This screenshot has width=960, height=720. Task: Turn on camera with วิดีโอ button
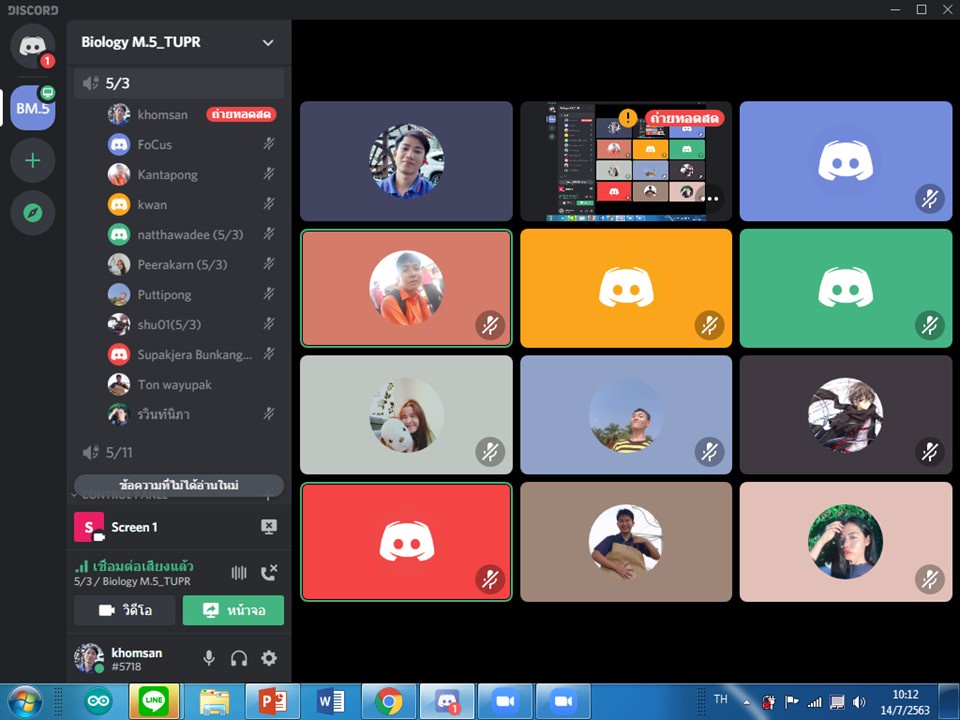coord(124,610)
